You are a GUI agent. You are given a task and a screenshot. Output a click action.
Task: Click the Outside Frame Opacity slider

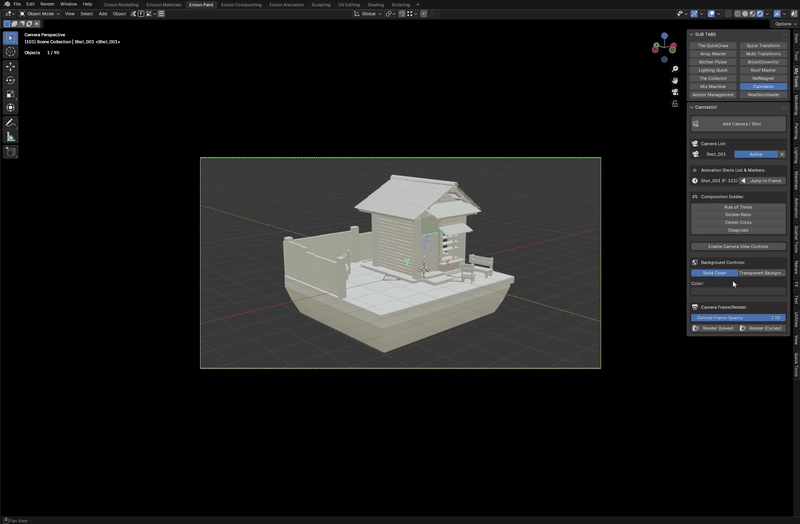738,317
